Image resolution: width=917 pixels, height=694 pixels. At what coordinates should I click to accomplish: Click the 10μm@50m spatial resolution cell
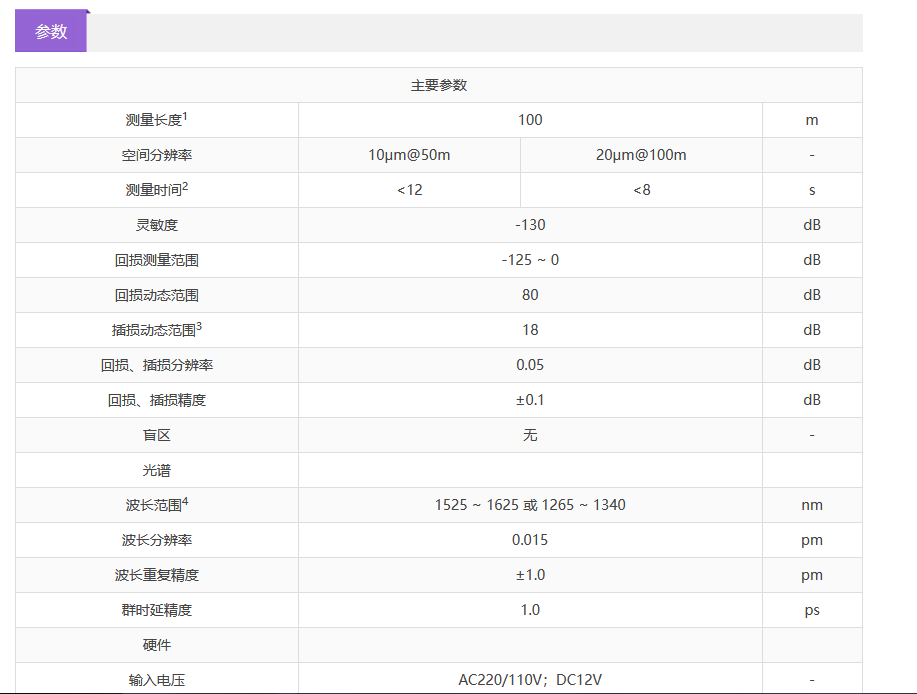click(409, 155)
